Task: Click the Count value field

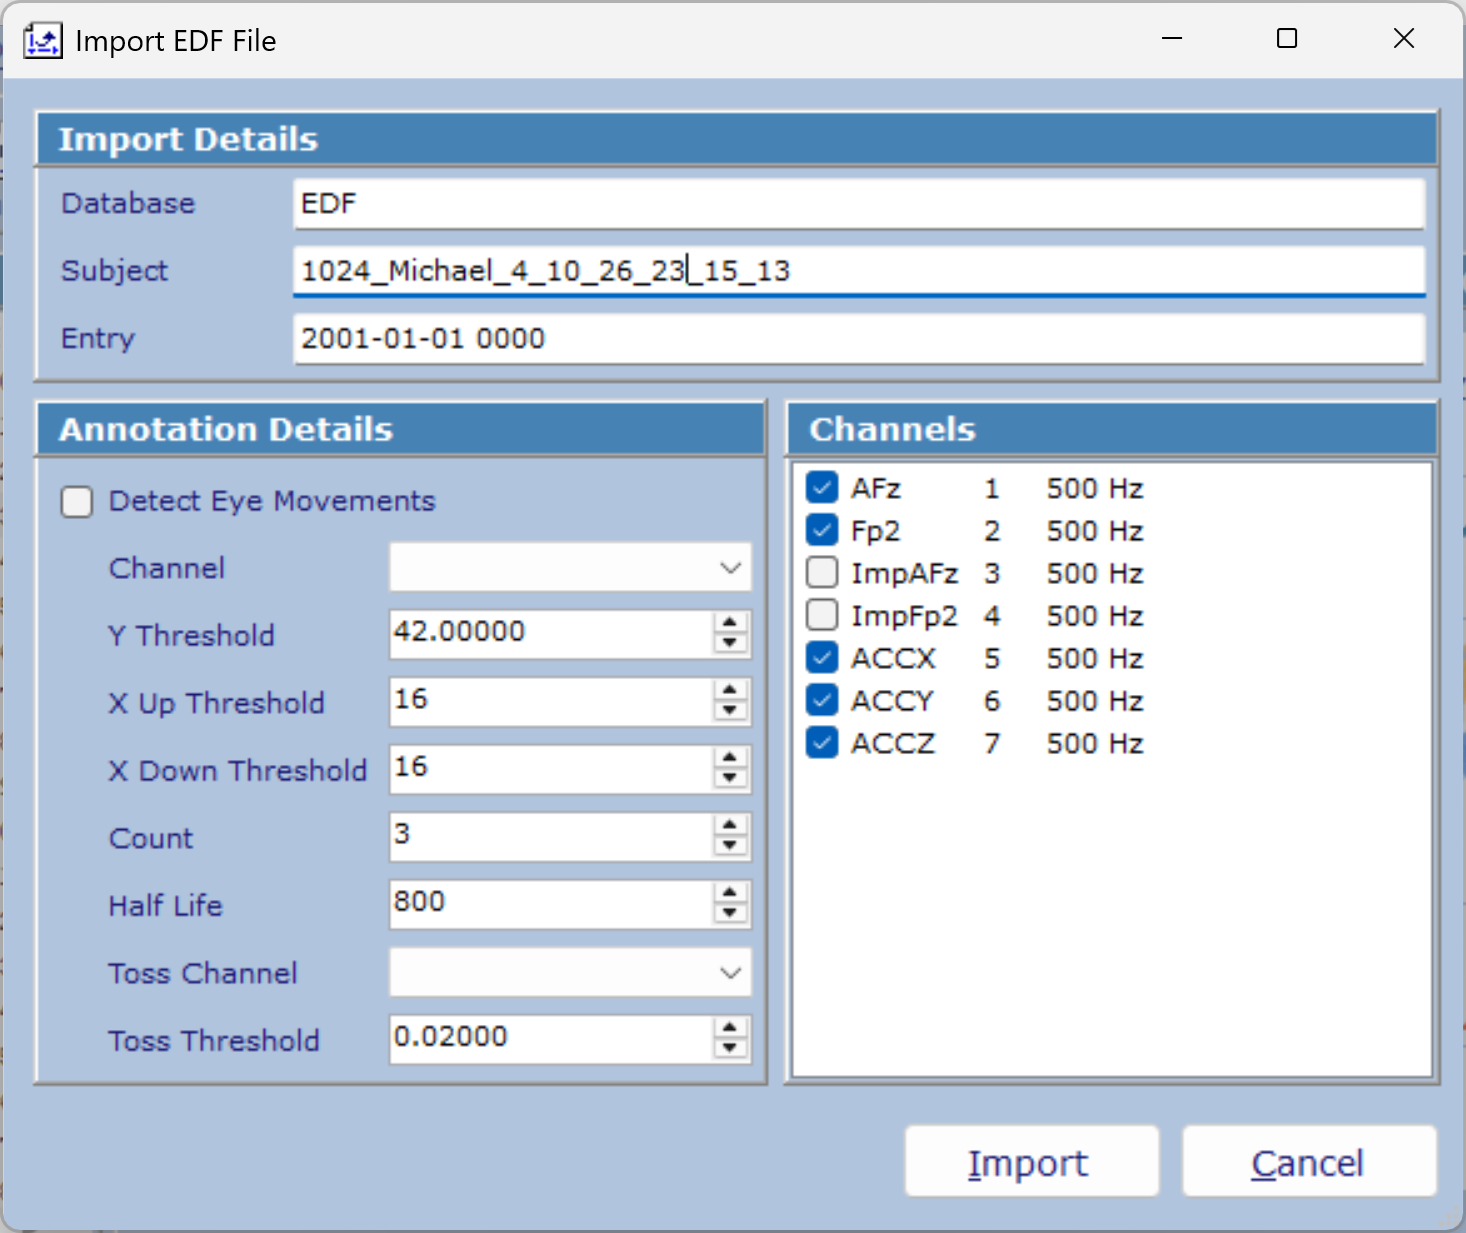Action: 552,837
